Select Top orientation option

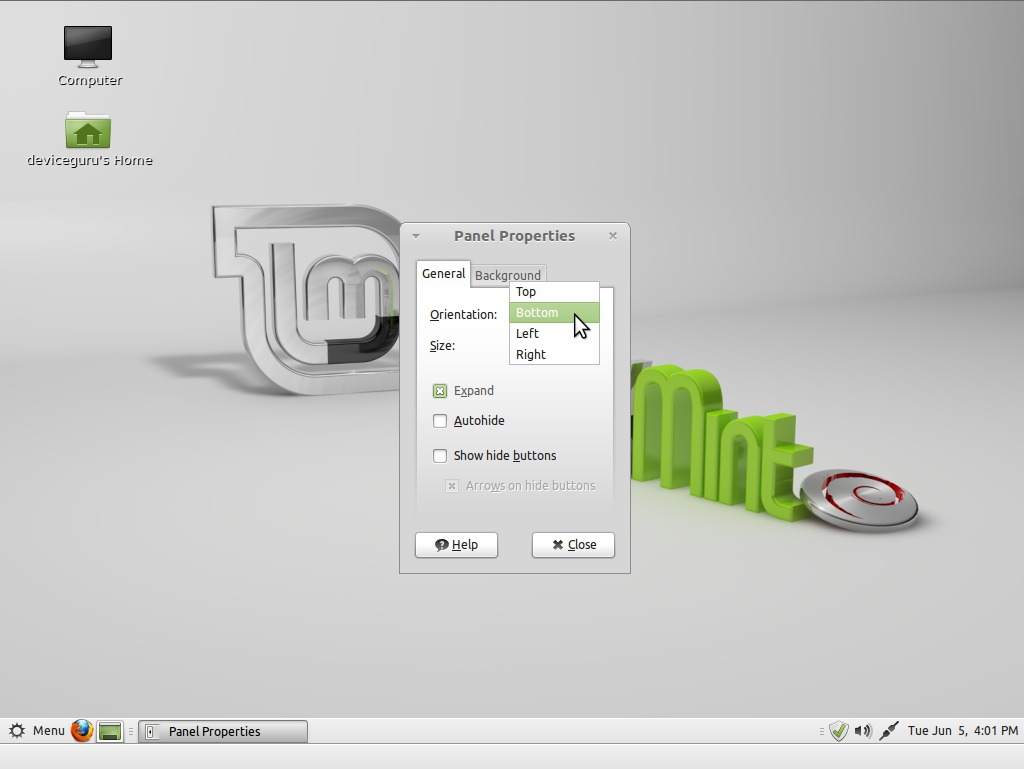point(554,292)
